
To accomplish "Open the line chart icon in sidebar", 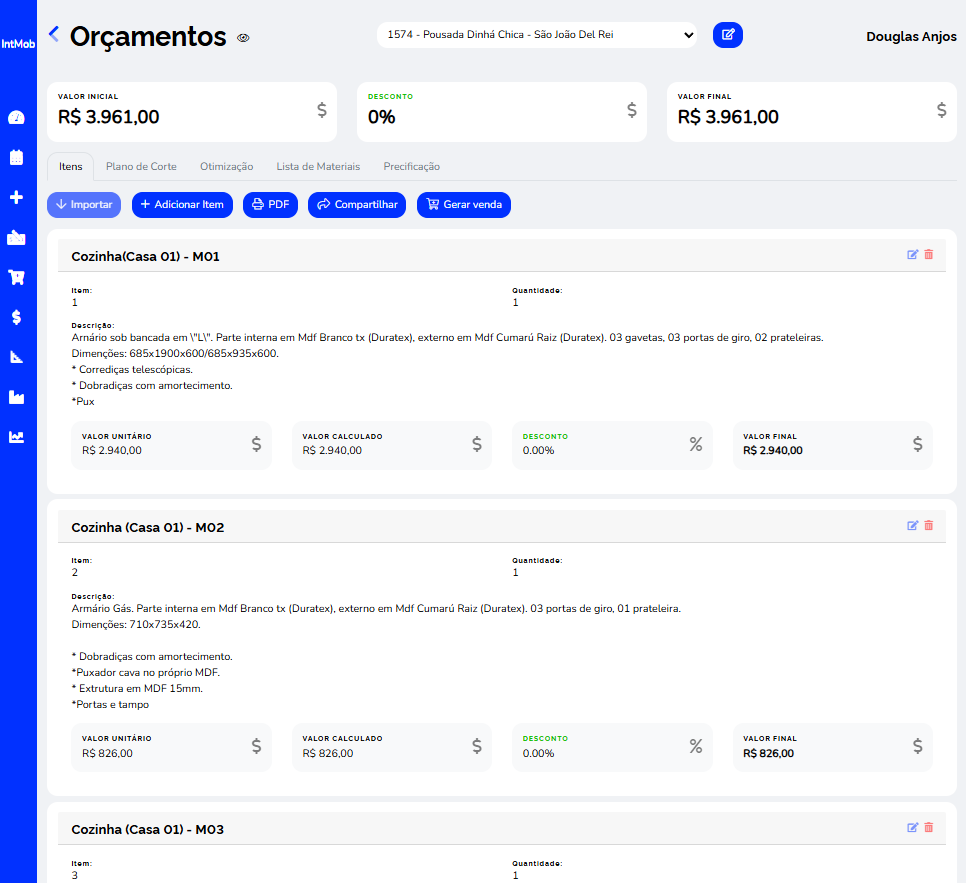I will point(16,437).
